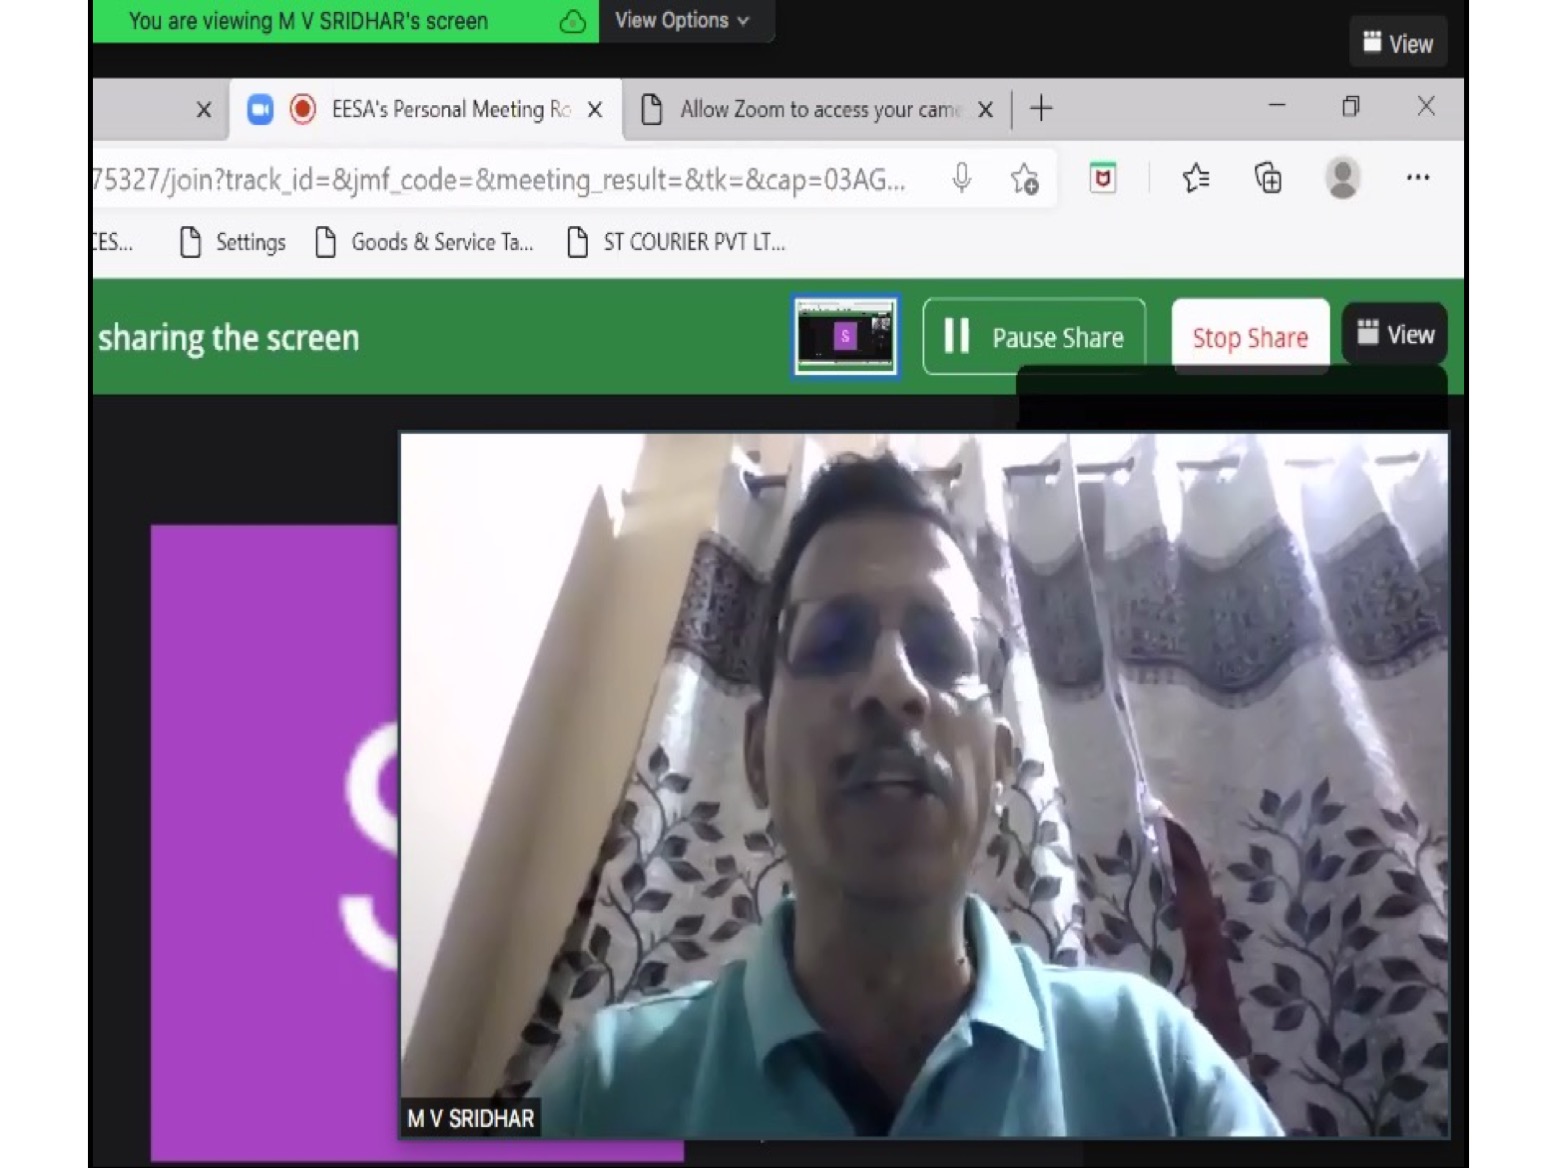1557x1168 pixels.
Task: Open the Collections icon
Action: pyautogui.click(x=1268, y=179)
